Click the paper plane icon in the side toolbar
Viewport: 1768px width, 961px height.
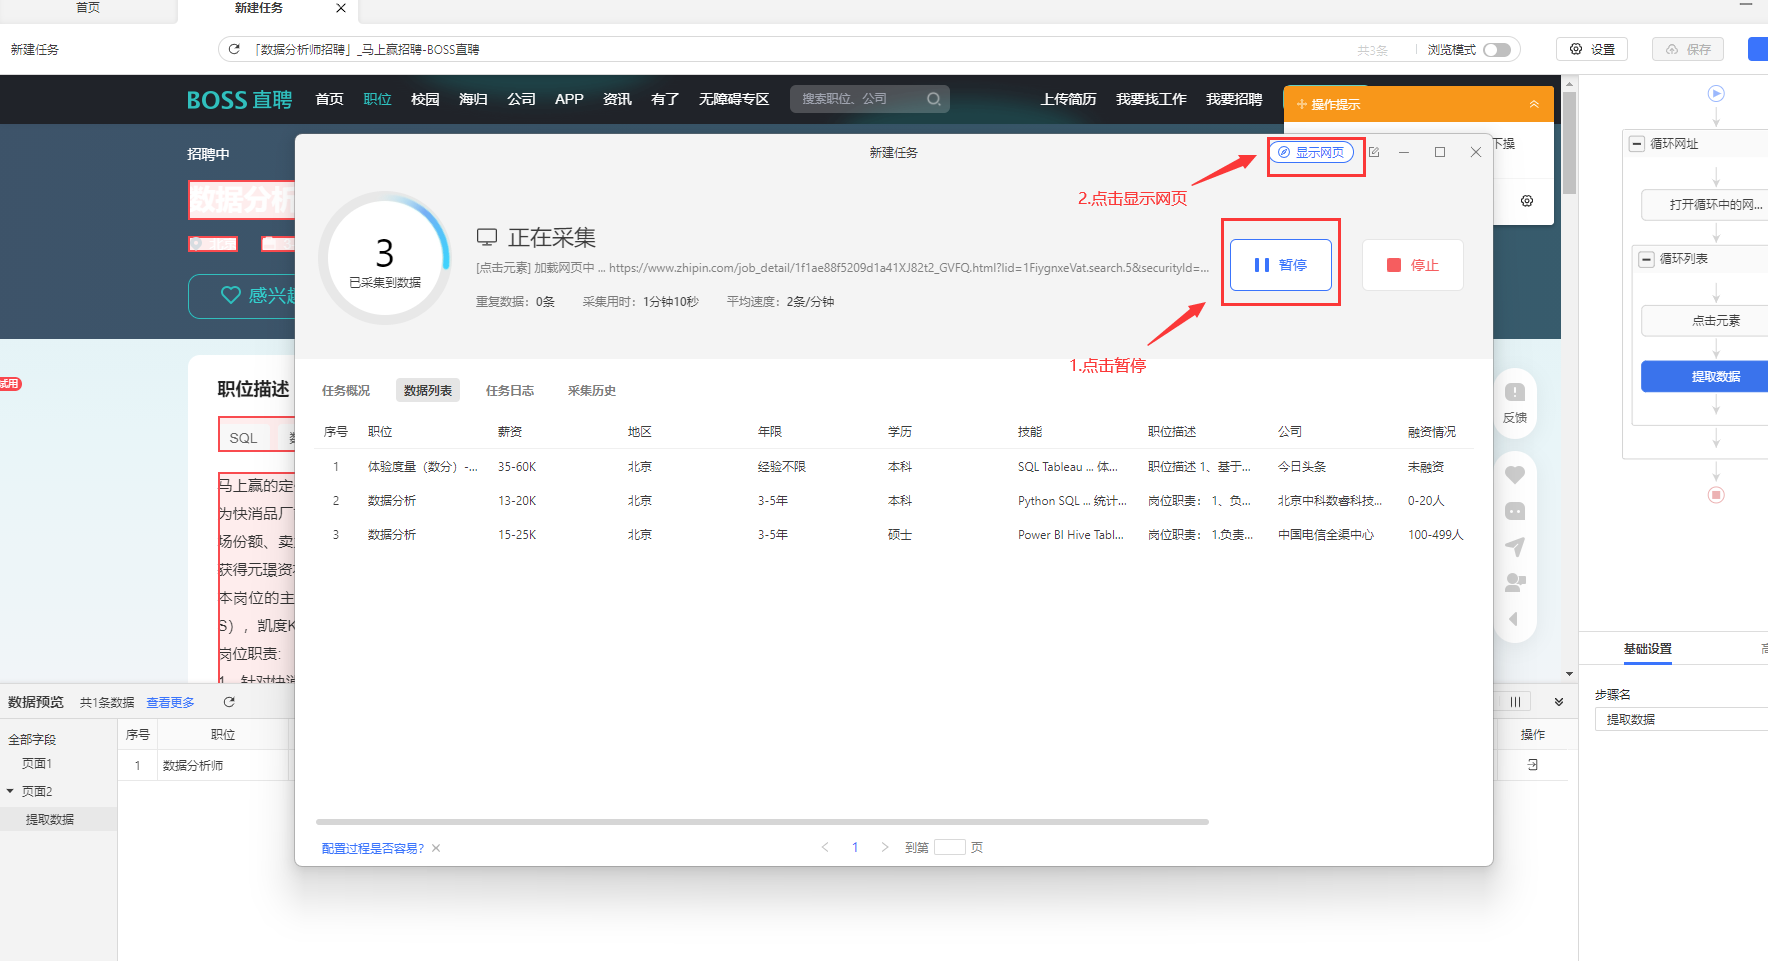click(1515, 547)
